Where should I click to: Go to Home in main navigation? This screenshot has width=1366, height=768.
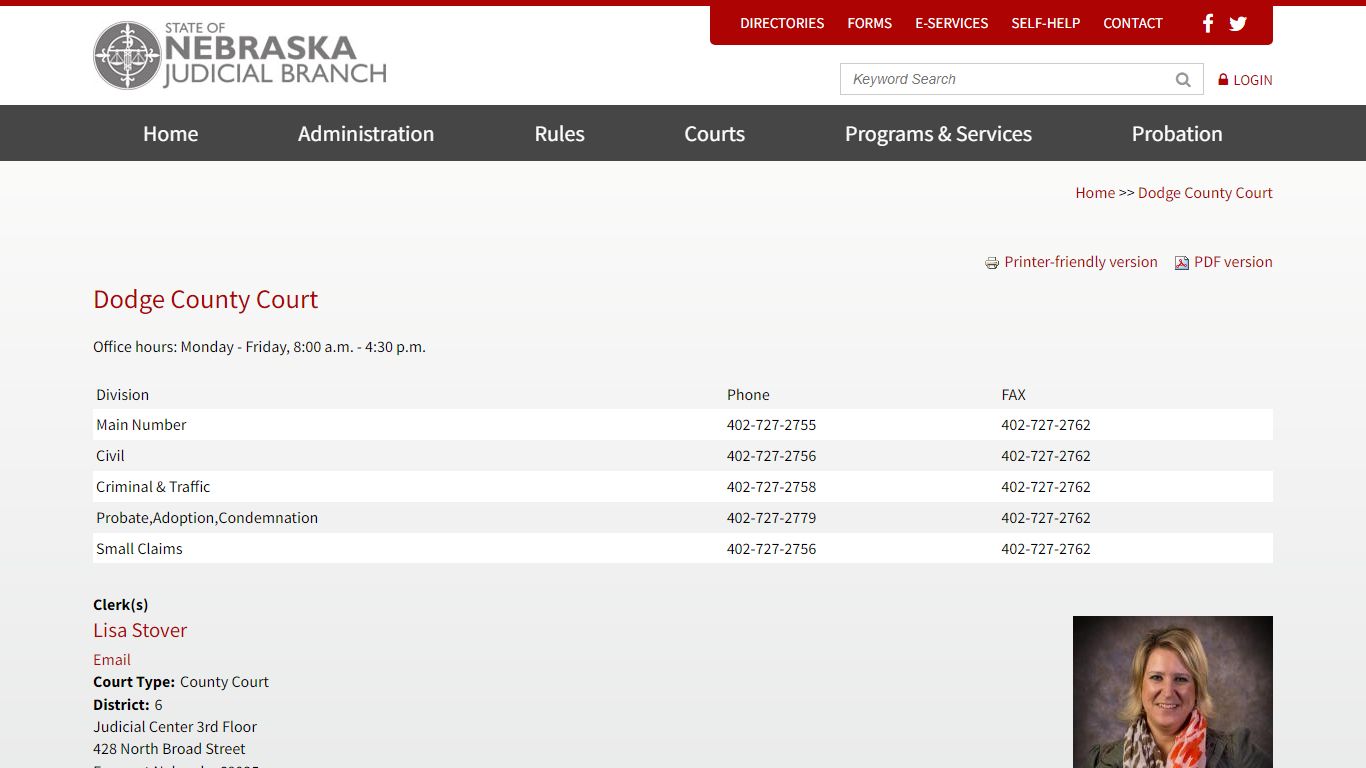coord(170,133)
